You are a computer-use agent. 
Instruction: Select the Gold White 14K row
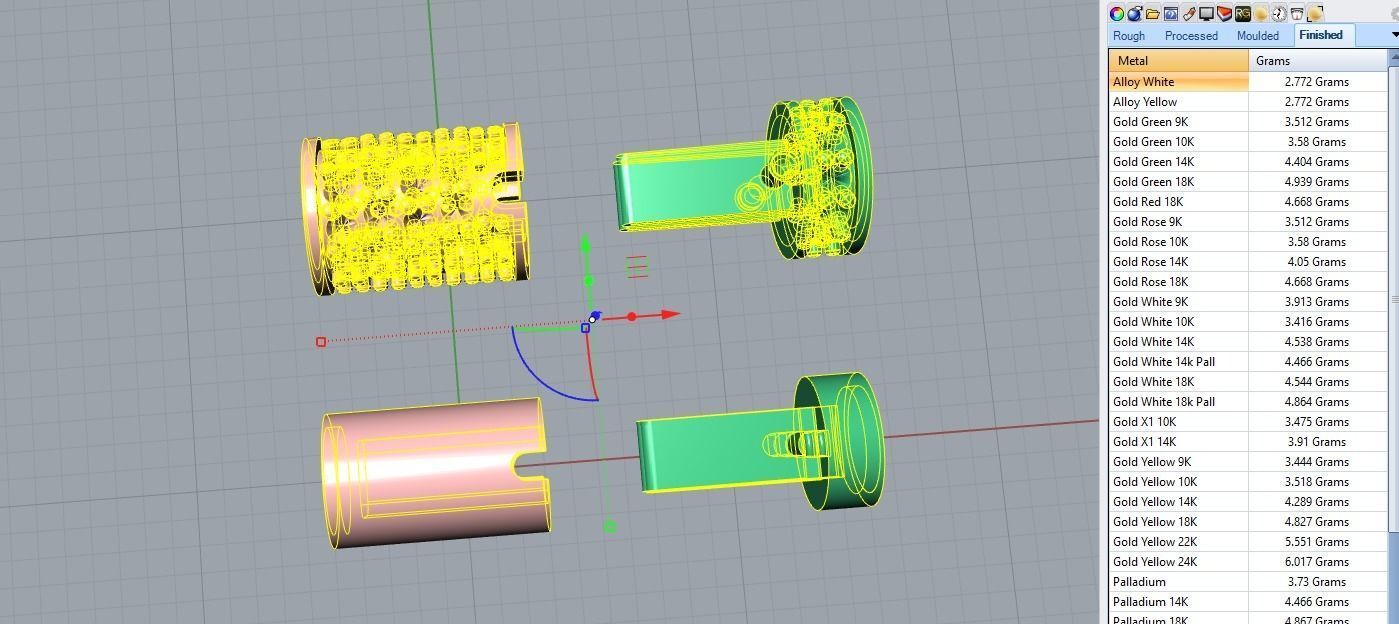coord(1248,342)
